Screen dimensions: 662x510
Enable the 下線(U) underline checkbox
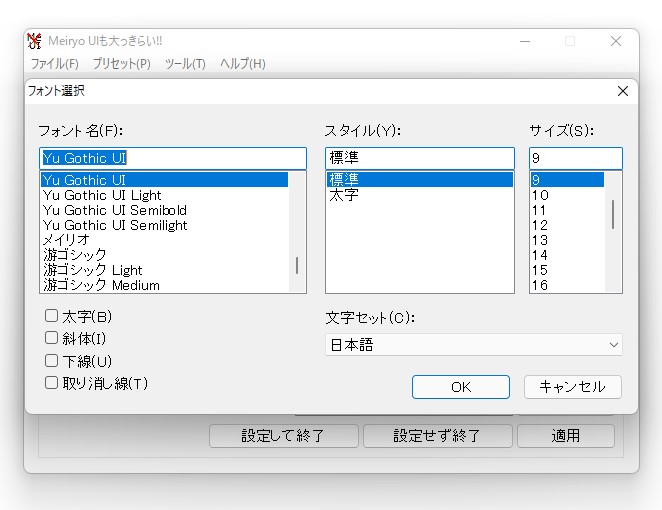[52, 361]
